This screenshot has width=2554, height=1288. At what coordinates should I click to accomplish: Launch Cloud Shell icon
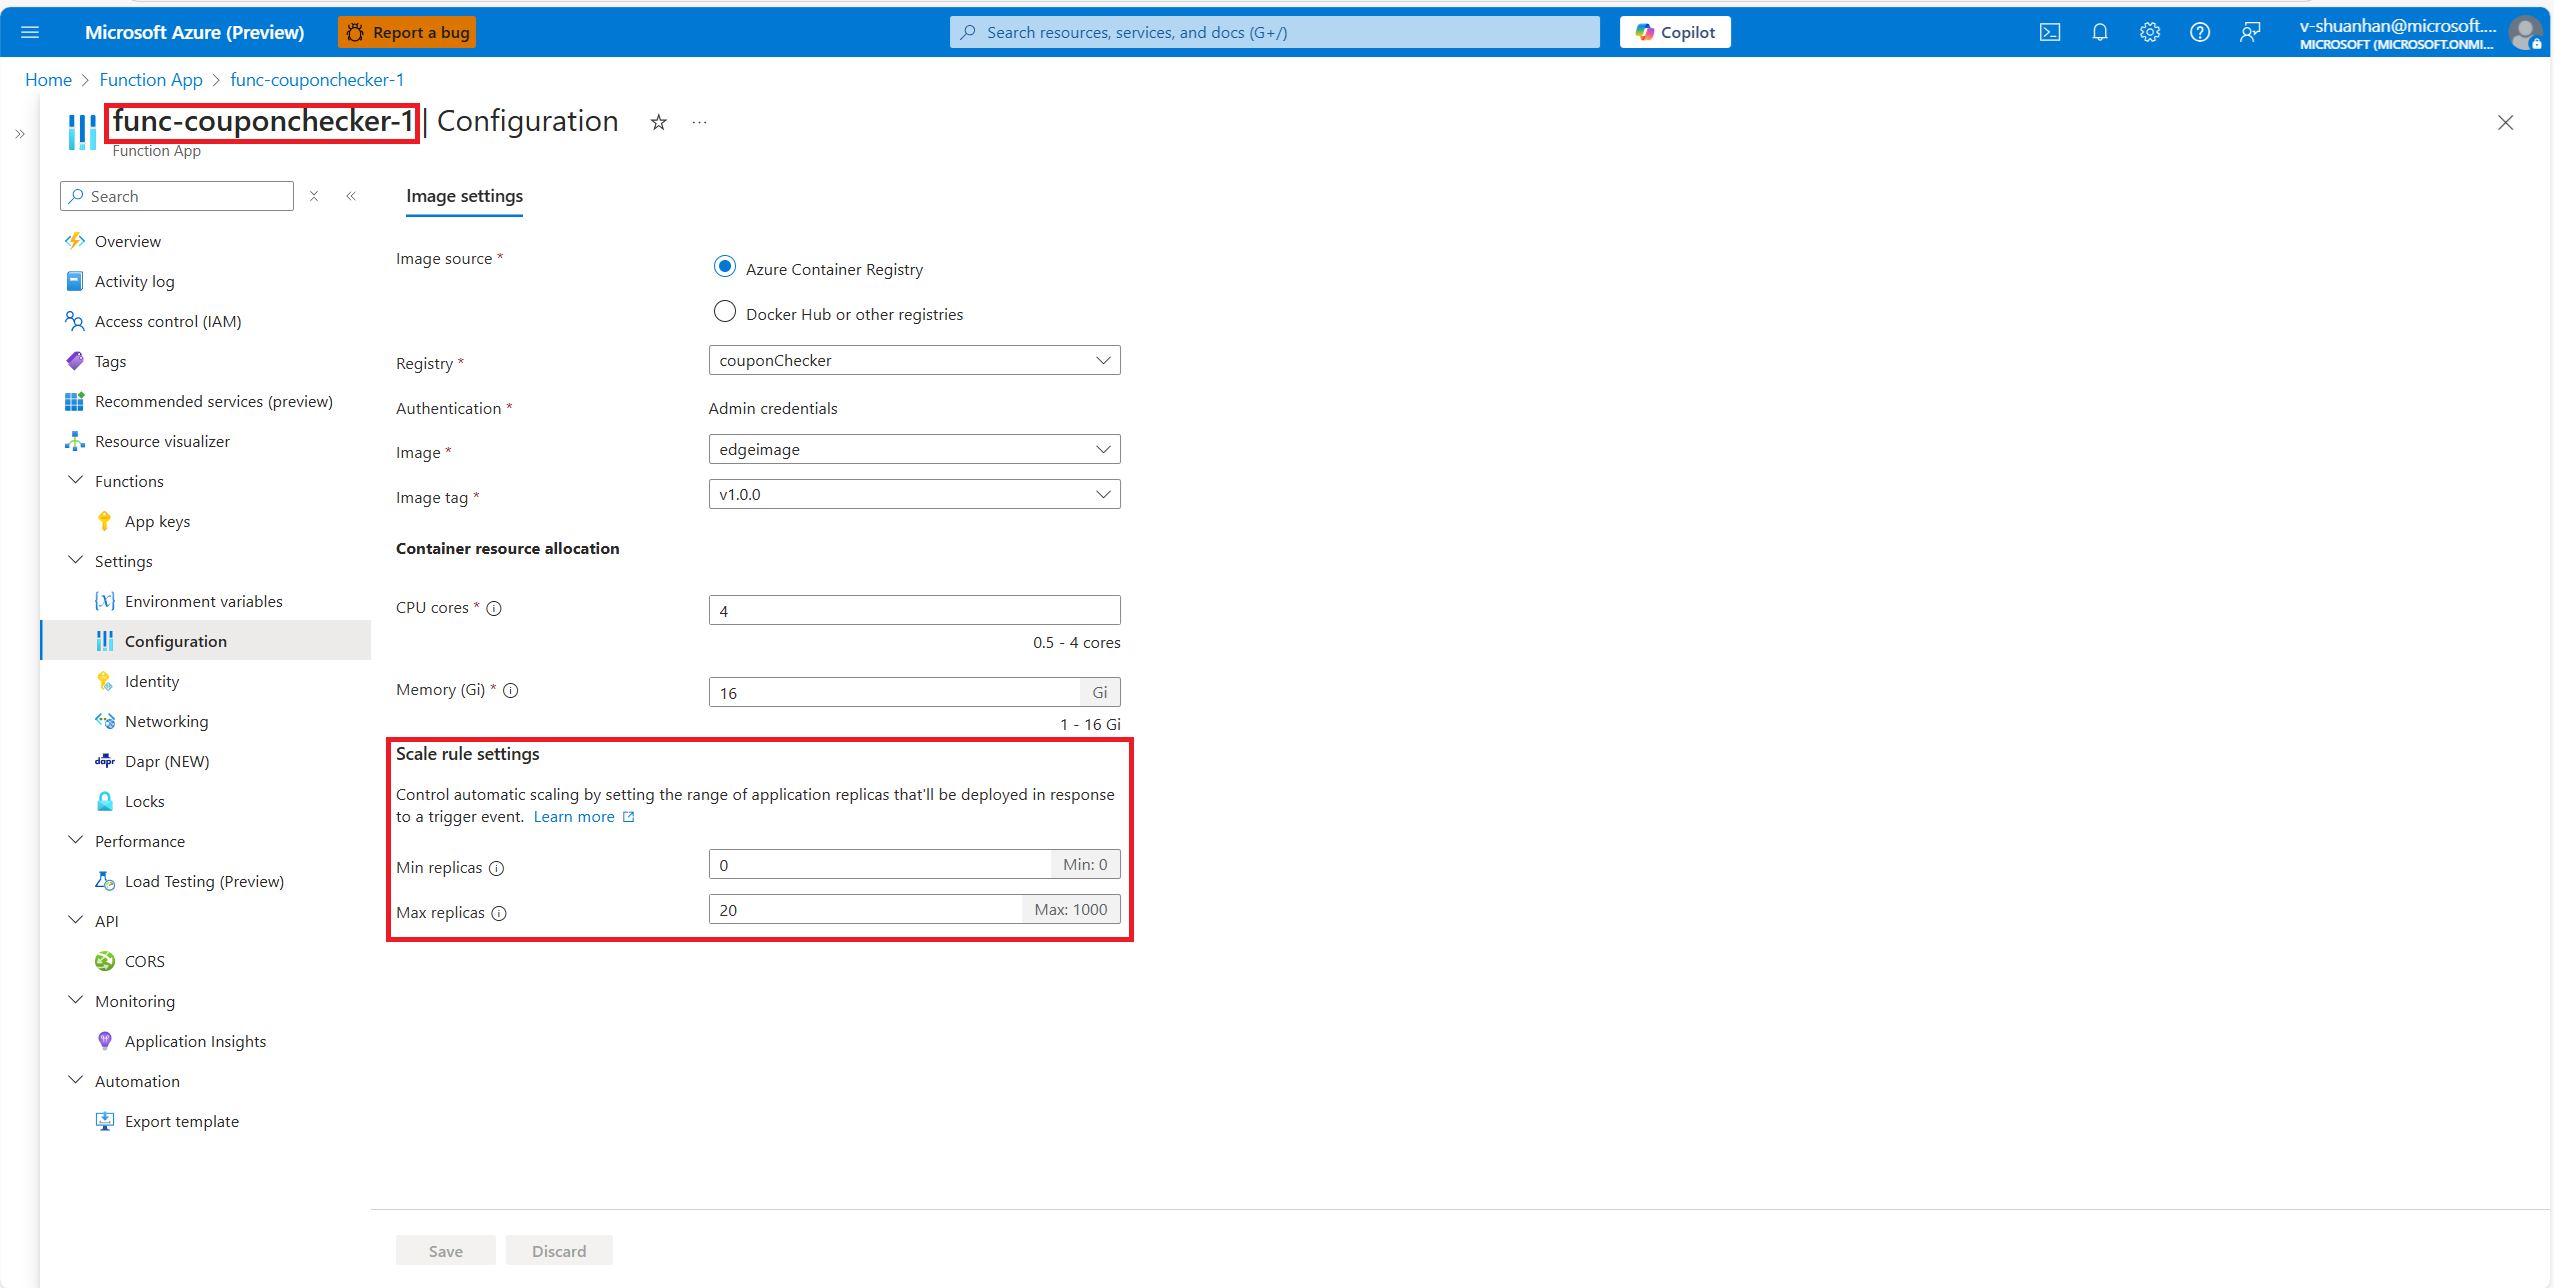2050,32
